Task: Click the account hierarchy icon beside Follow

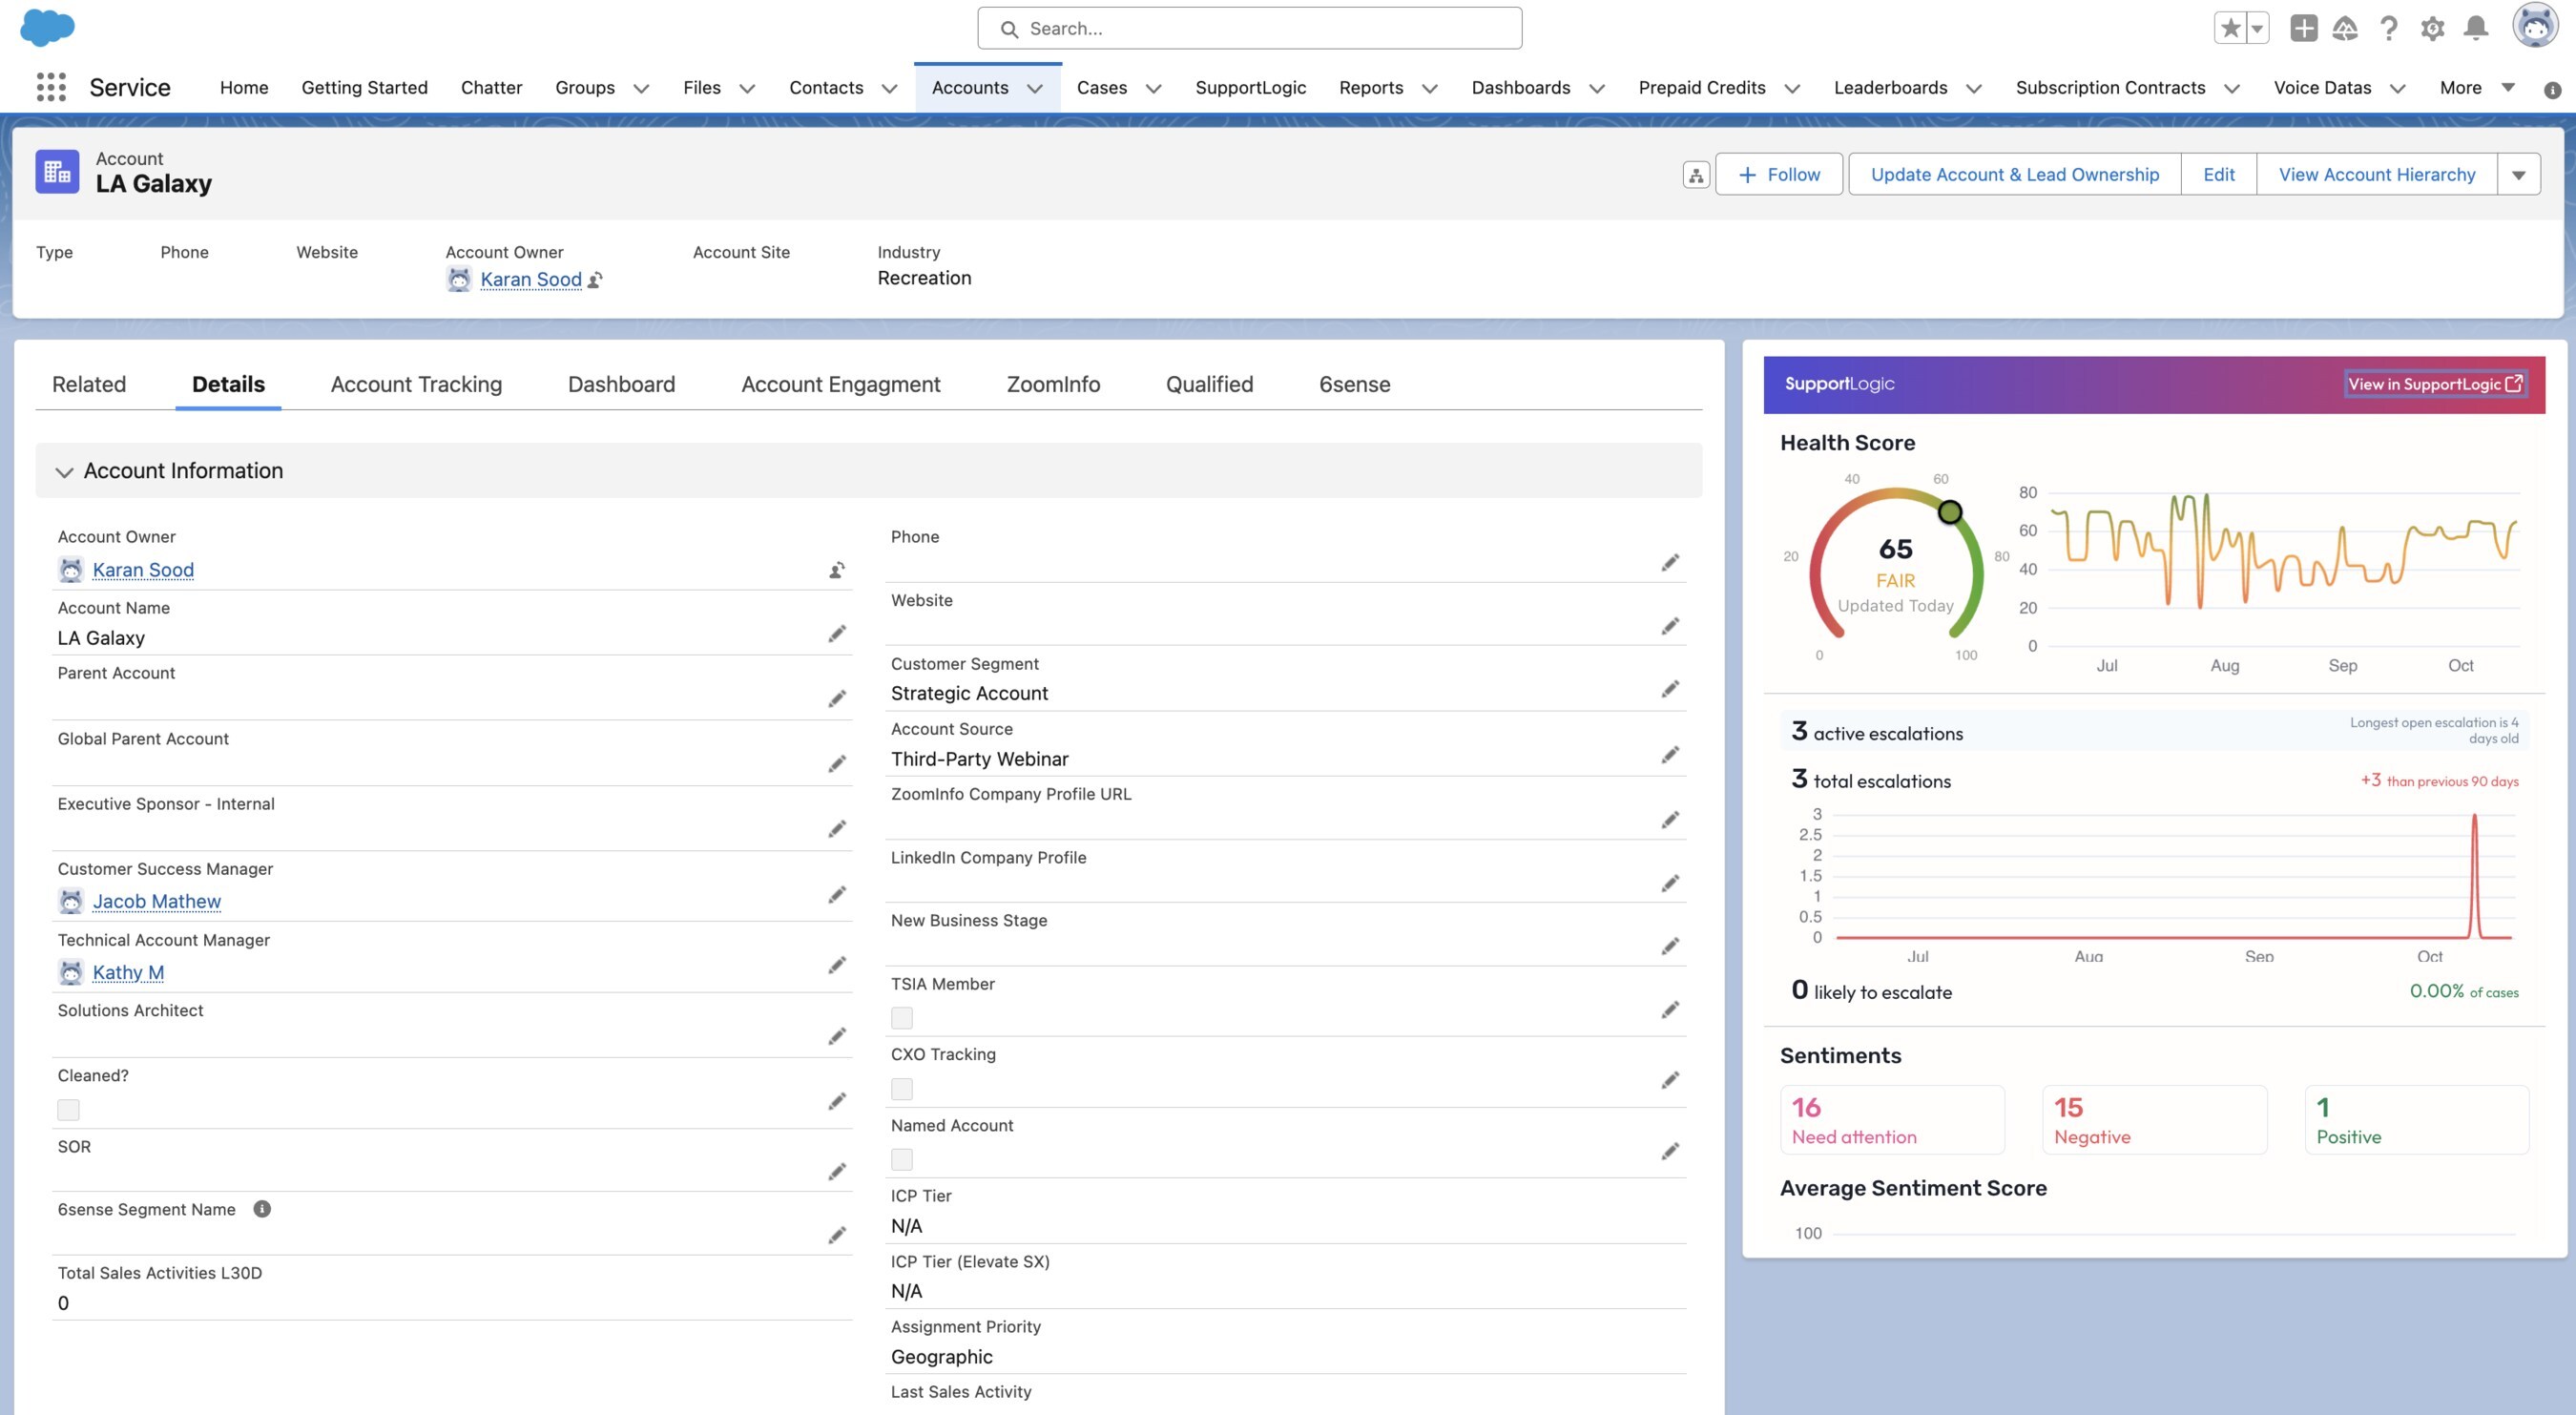Action: pos(1696,175)
